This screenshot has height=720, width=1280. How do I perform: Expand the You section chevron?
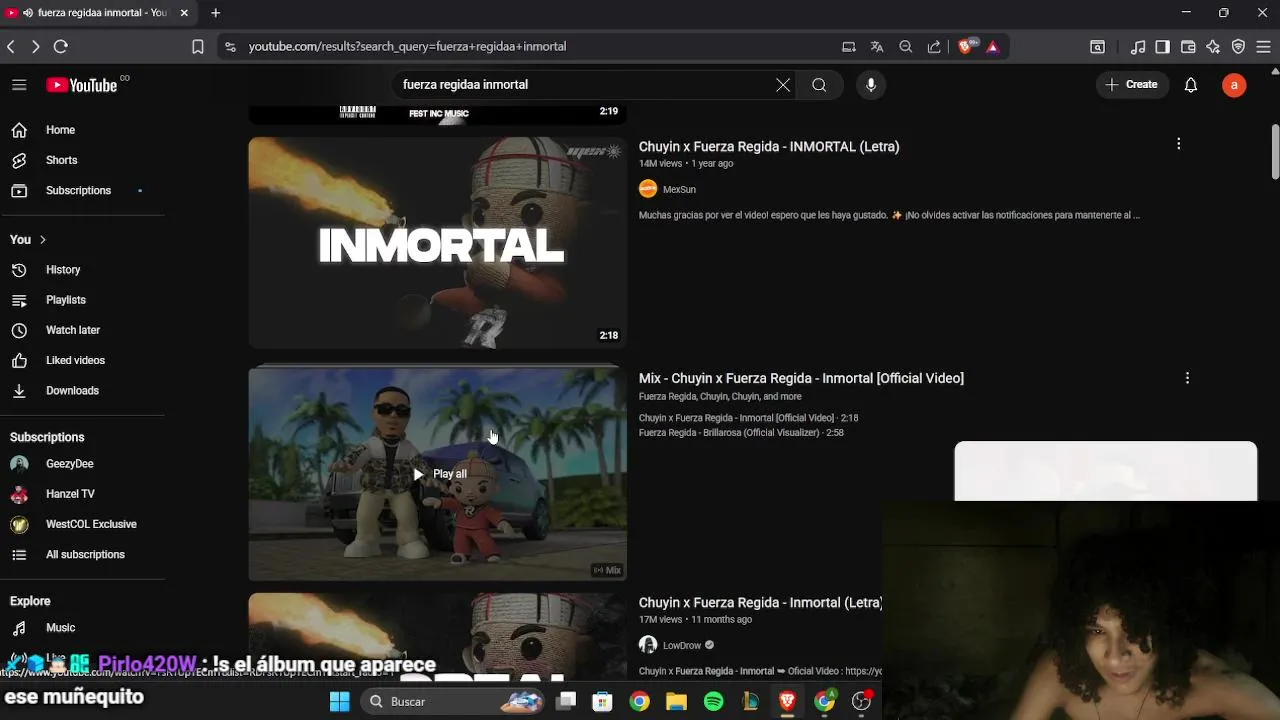coord(43,240)
